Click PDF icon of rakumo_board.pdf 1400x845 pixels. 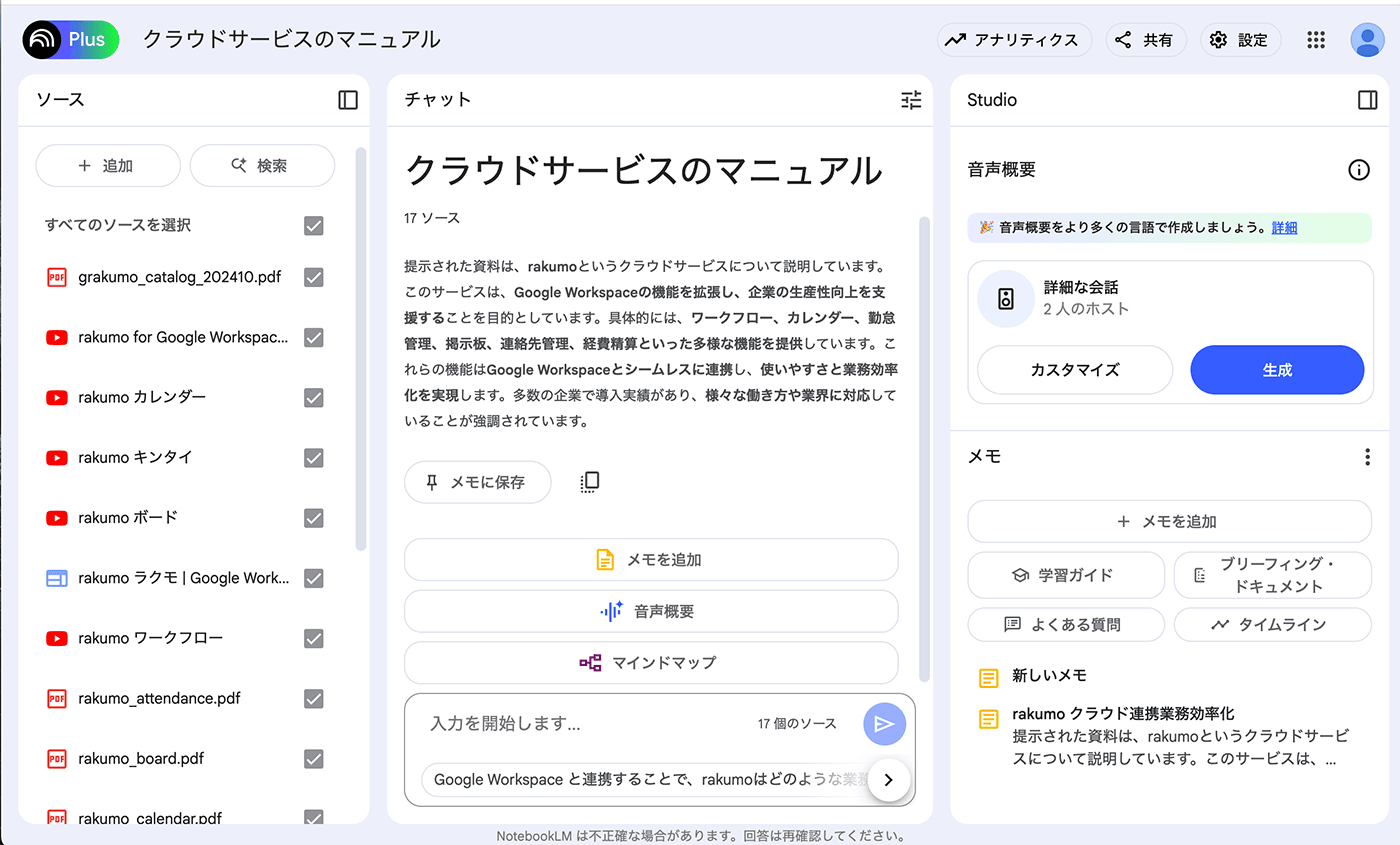pos(57,758)
